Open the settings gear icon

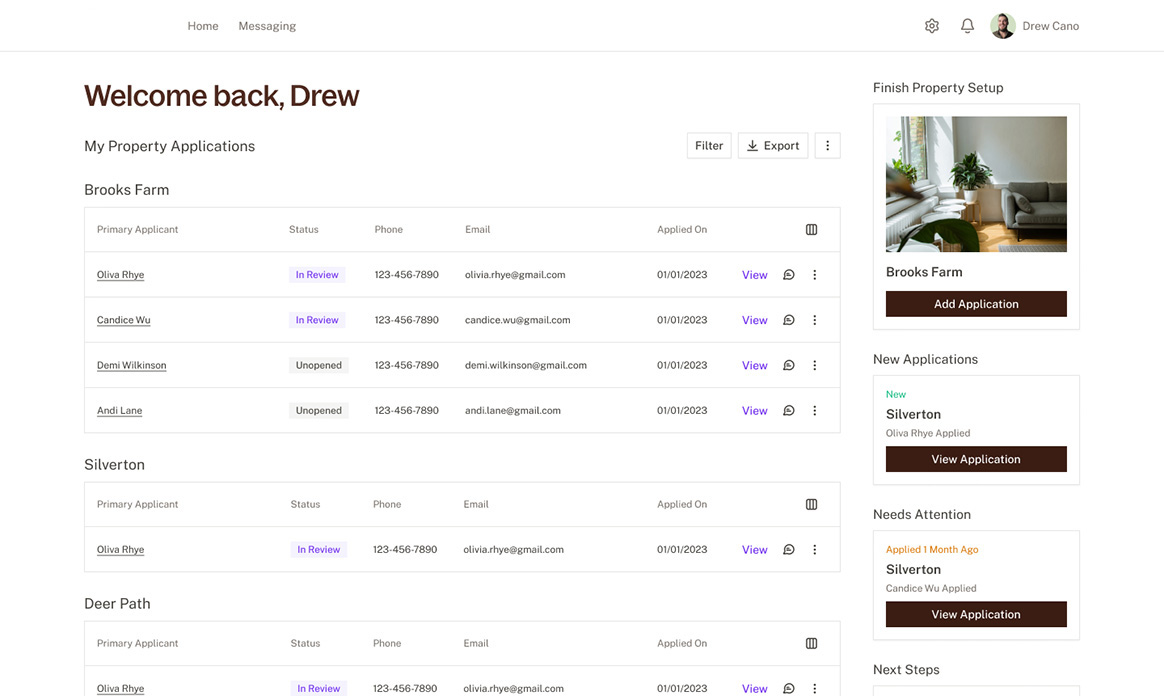click(x=931, y=26)
